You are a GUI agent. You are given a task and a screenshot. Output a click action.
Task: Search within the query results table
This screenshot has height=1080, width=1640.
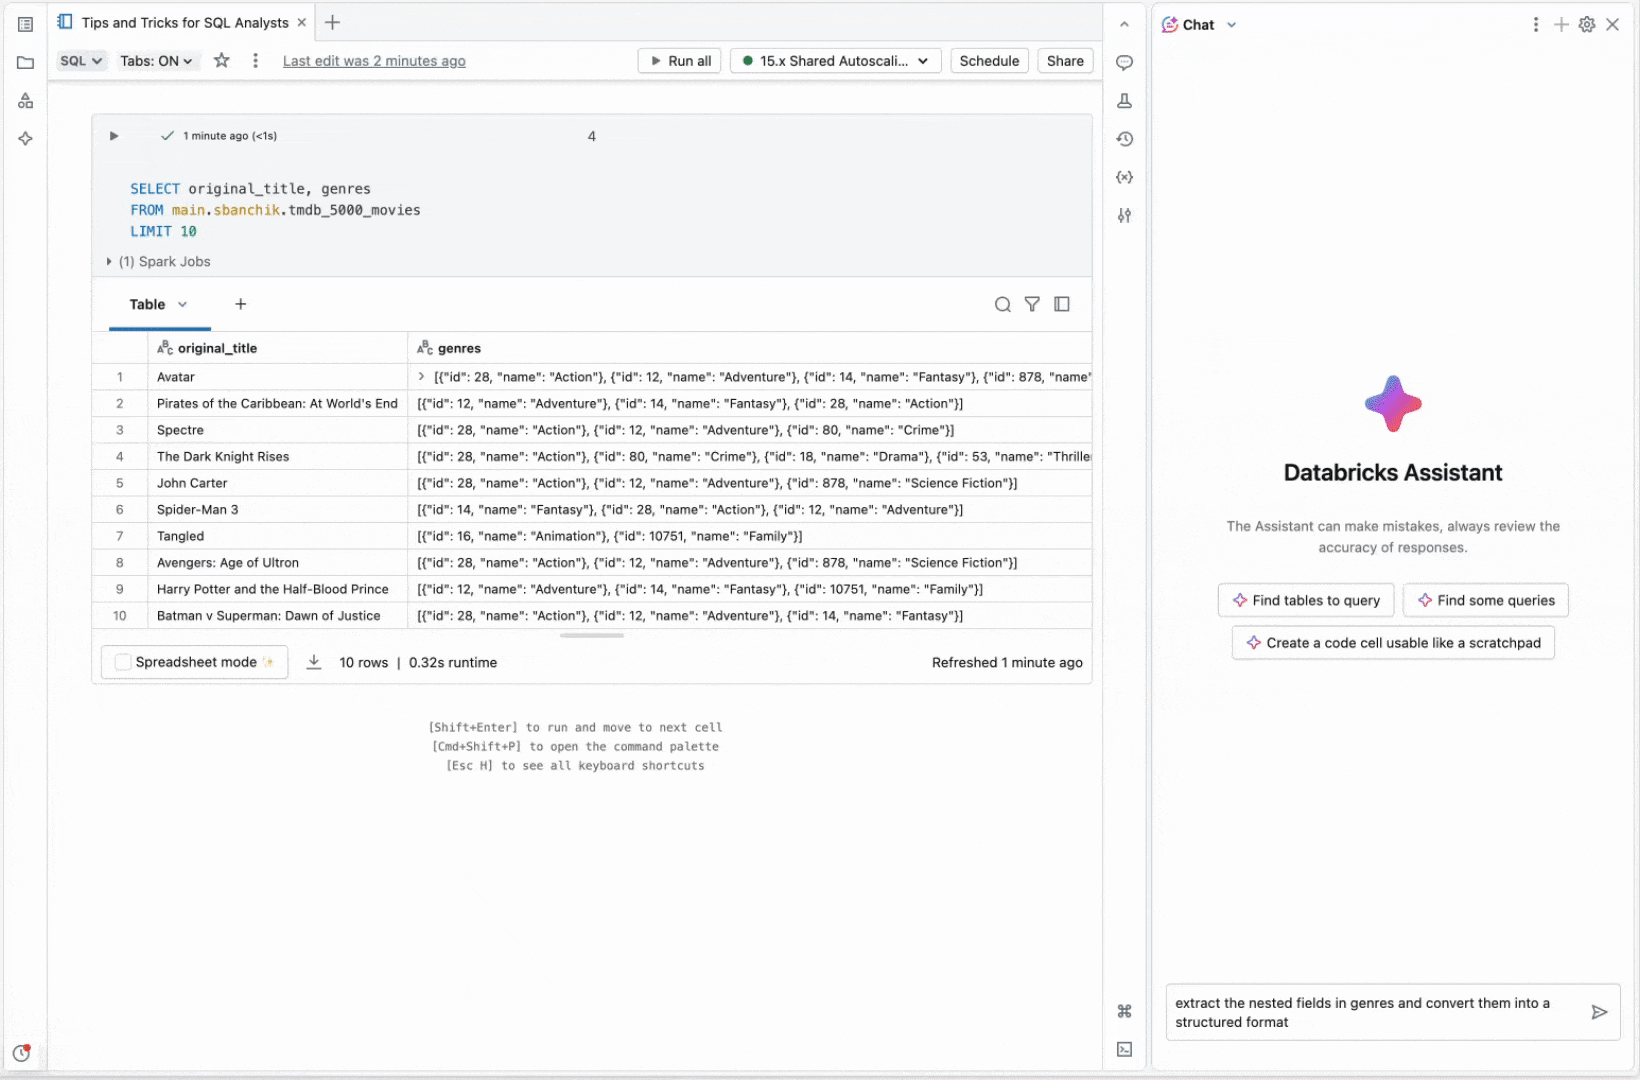tap(1003, 304)
